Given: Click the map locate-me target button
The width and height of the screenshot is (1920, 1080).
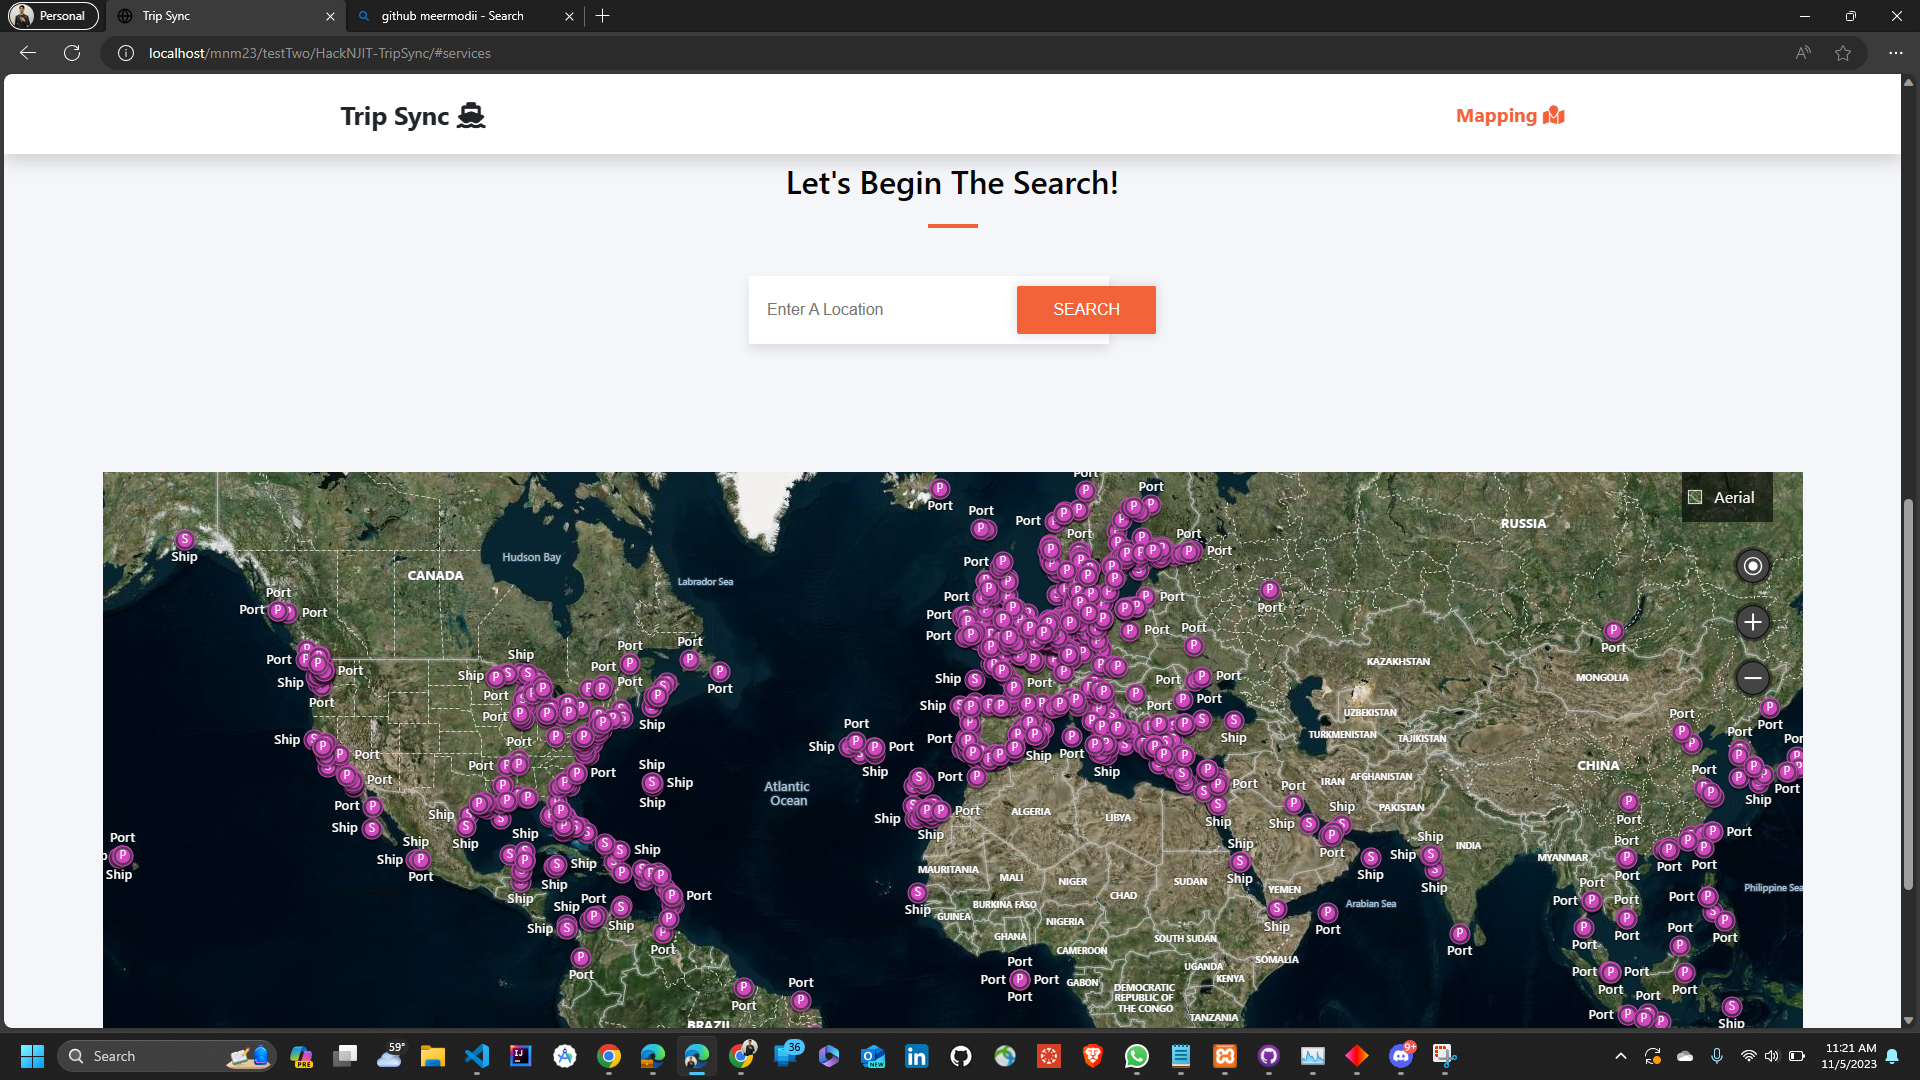Looking at the screenshot, I should point(1752,566).
